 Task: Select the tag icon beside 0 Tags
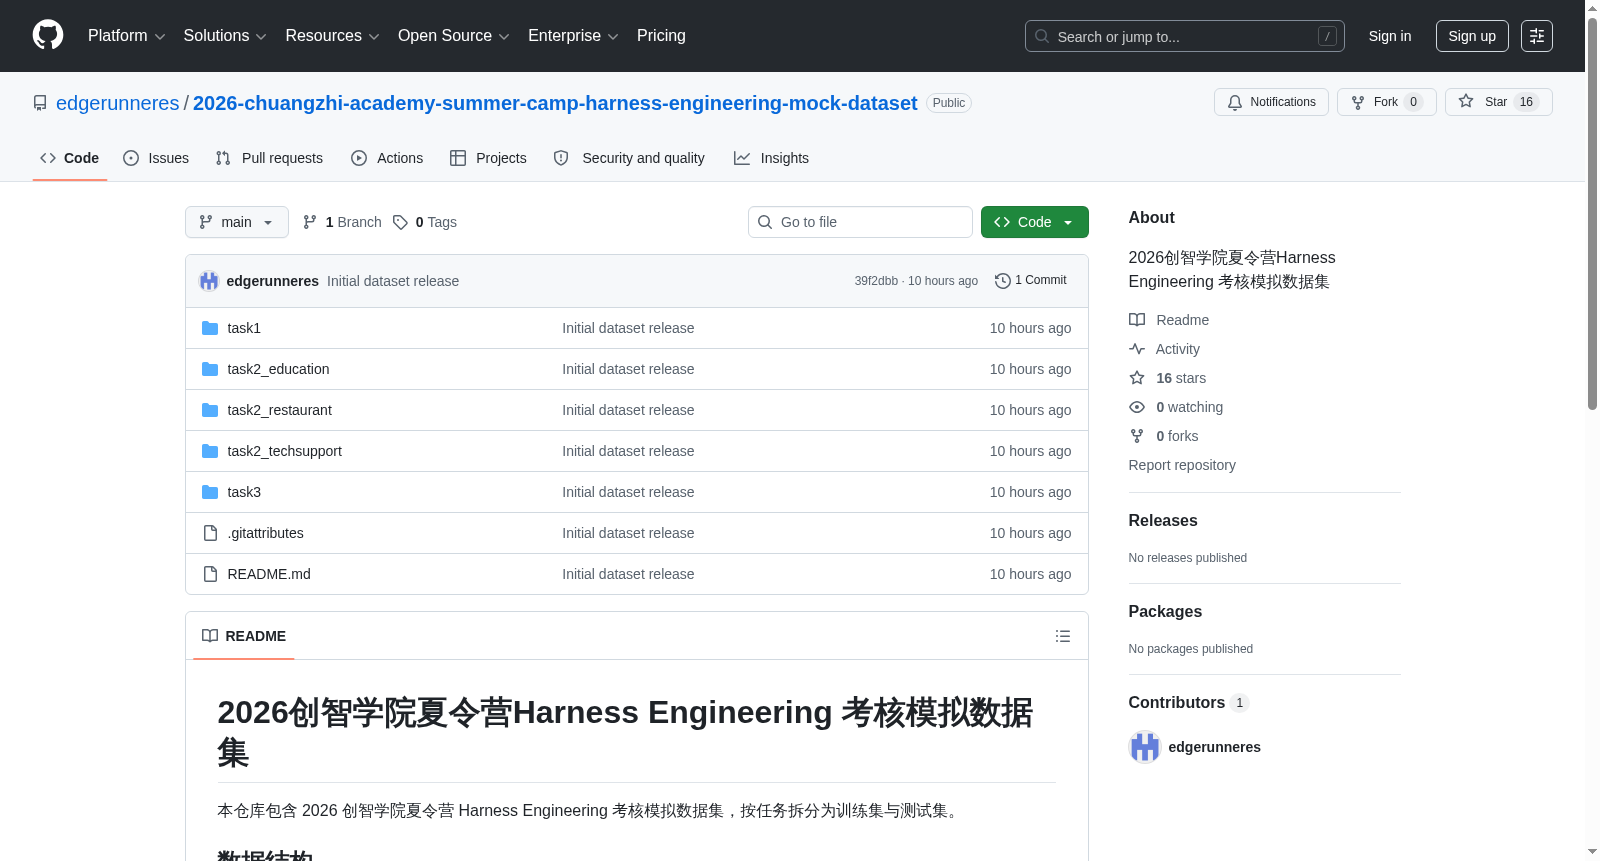[400, 222]
